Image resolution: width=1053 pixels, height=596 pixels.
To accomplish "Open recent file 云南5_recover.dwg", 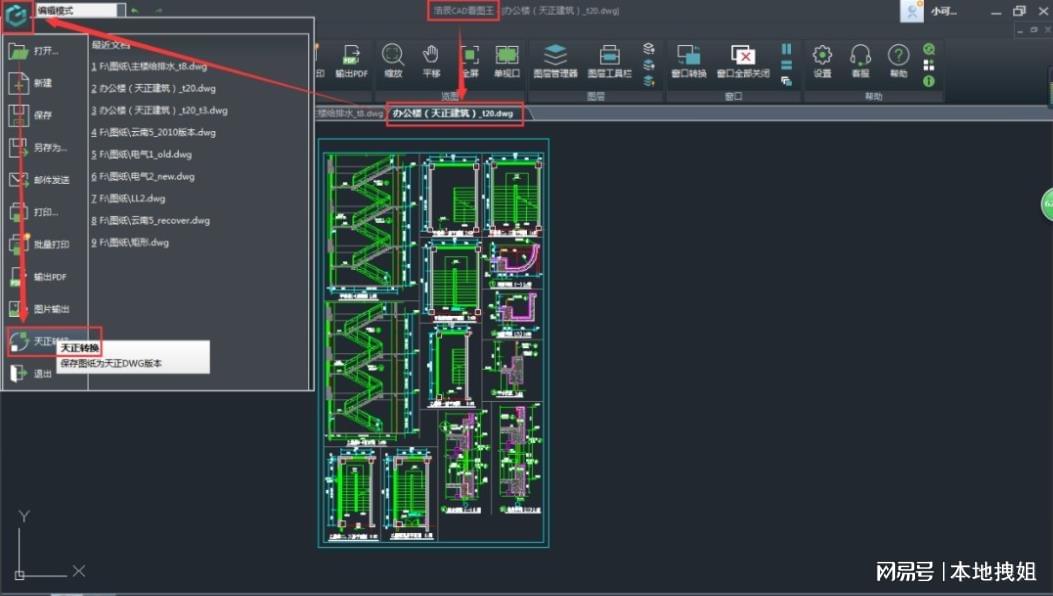I will pyautogui.click(x=149, y=220).
